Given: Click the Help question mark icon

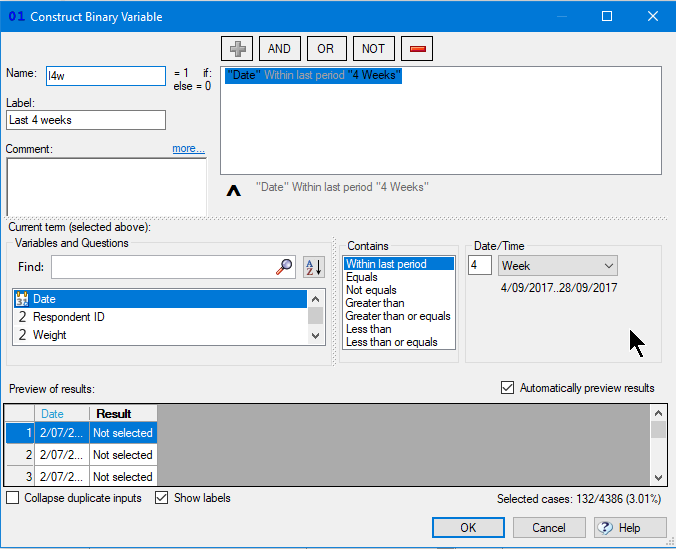Looking at the screenshot, I should tap(605, 527).
